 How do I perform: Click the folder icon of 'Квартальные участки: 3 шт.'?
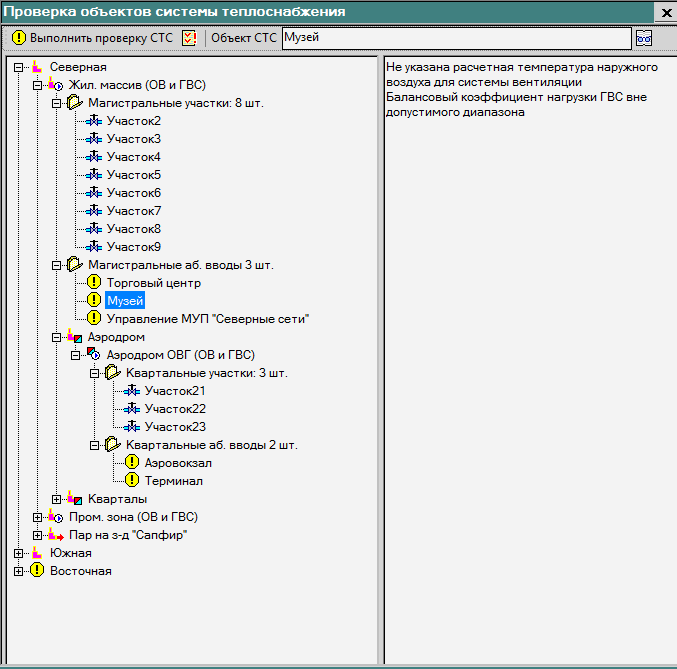pyautogui.click(x=113, y=373)
